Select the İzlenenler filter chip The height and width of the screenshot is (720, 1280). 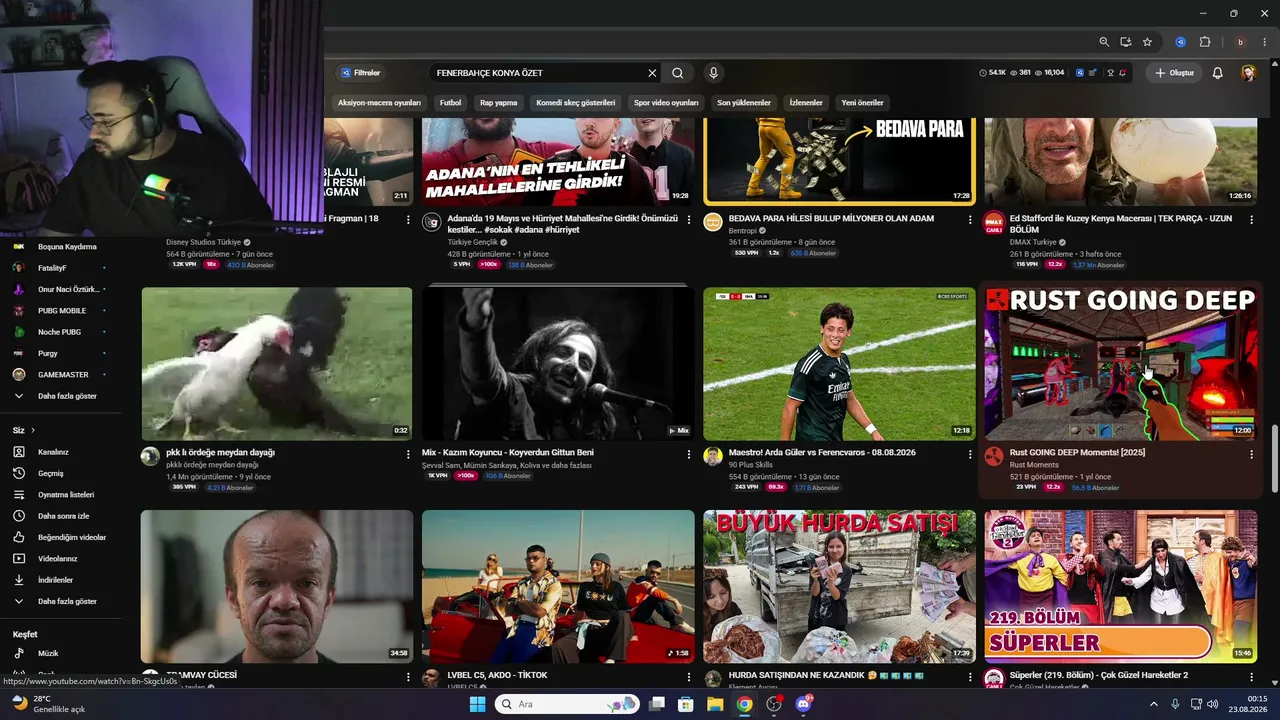click(x=806, y=103)
